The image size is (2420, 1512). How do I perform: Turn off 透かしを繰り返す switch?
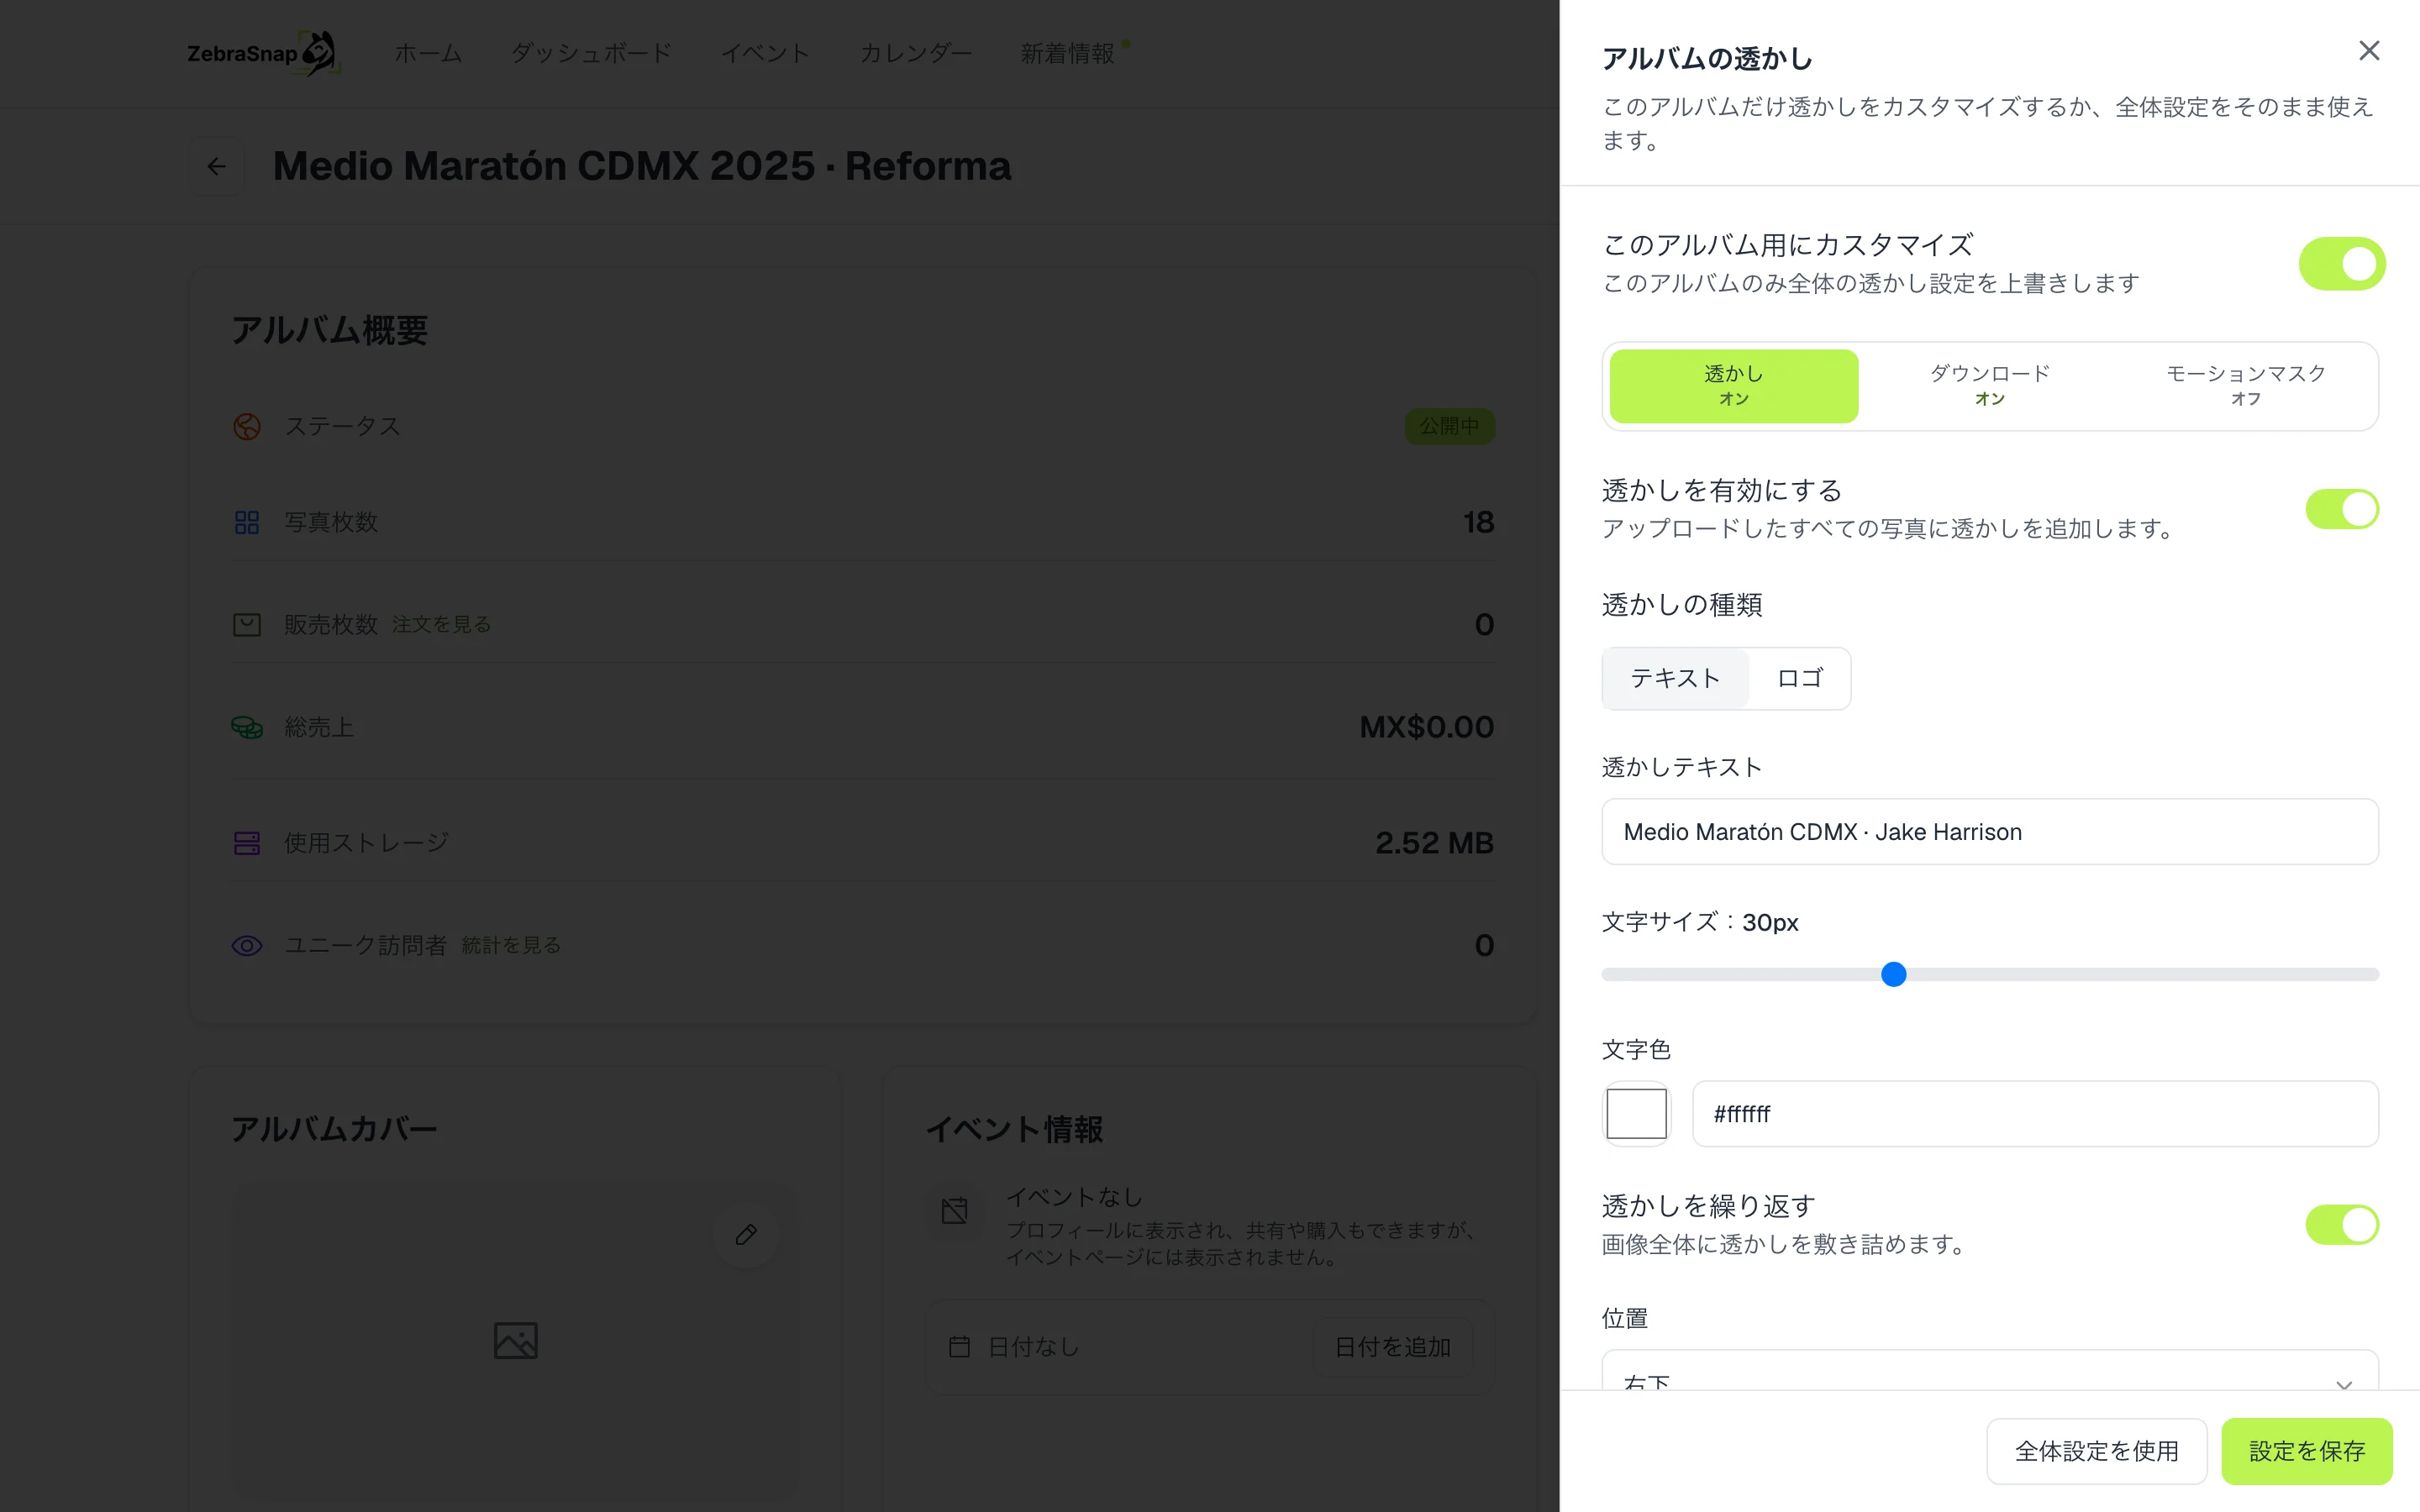pyautogui.click(x=2342, y=1224)
